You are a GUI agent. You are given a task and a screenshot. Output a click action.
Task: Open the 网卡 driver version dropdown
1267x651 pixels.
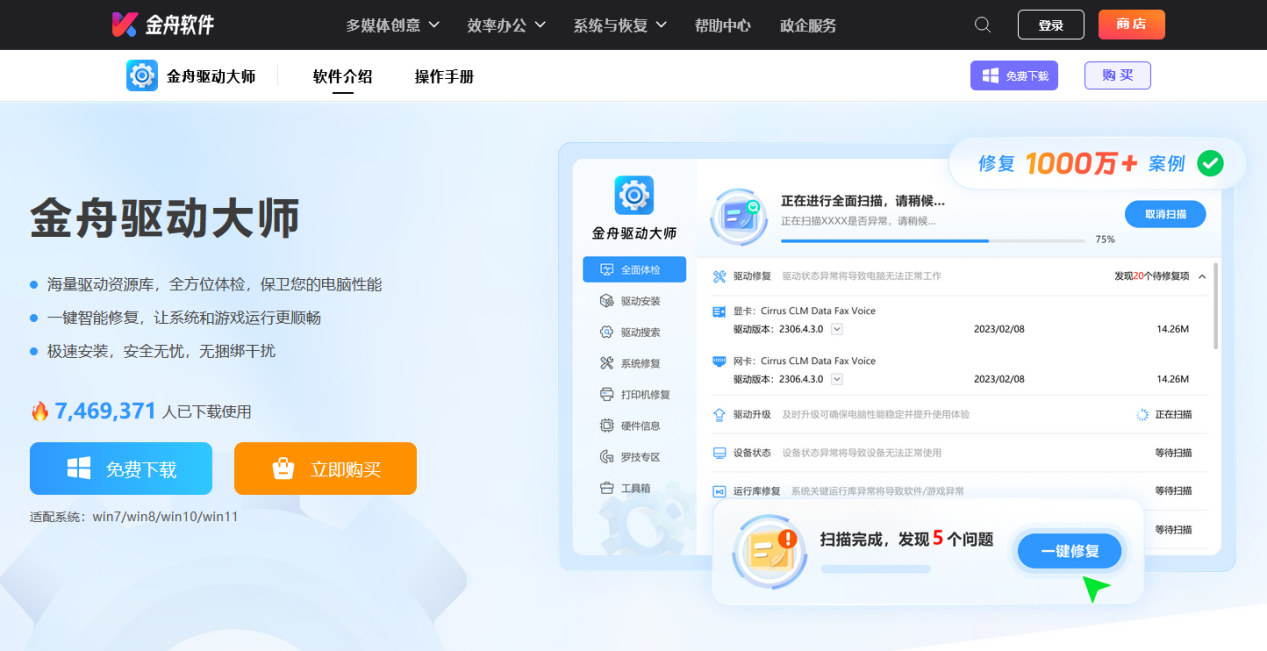tap(837, 379)
